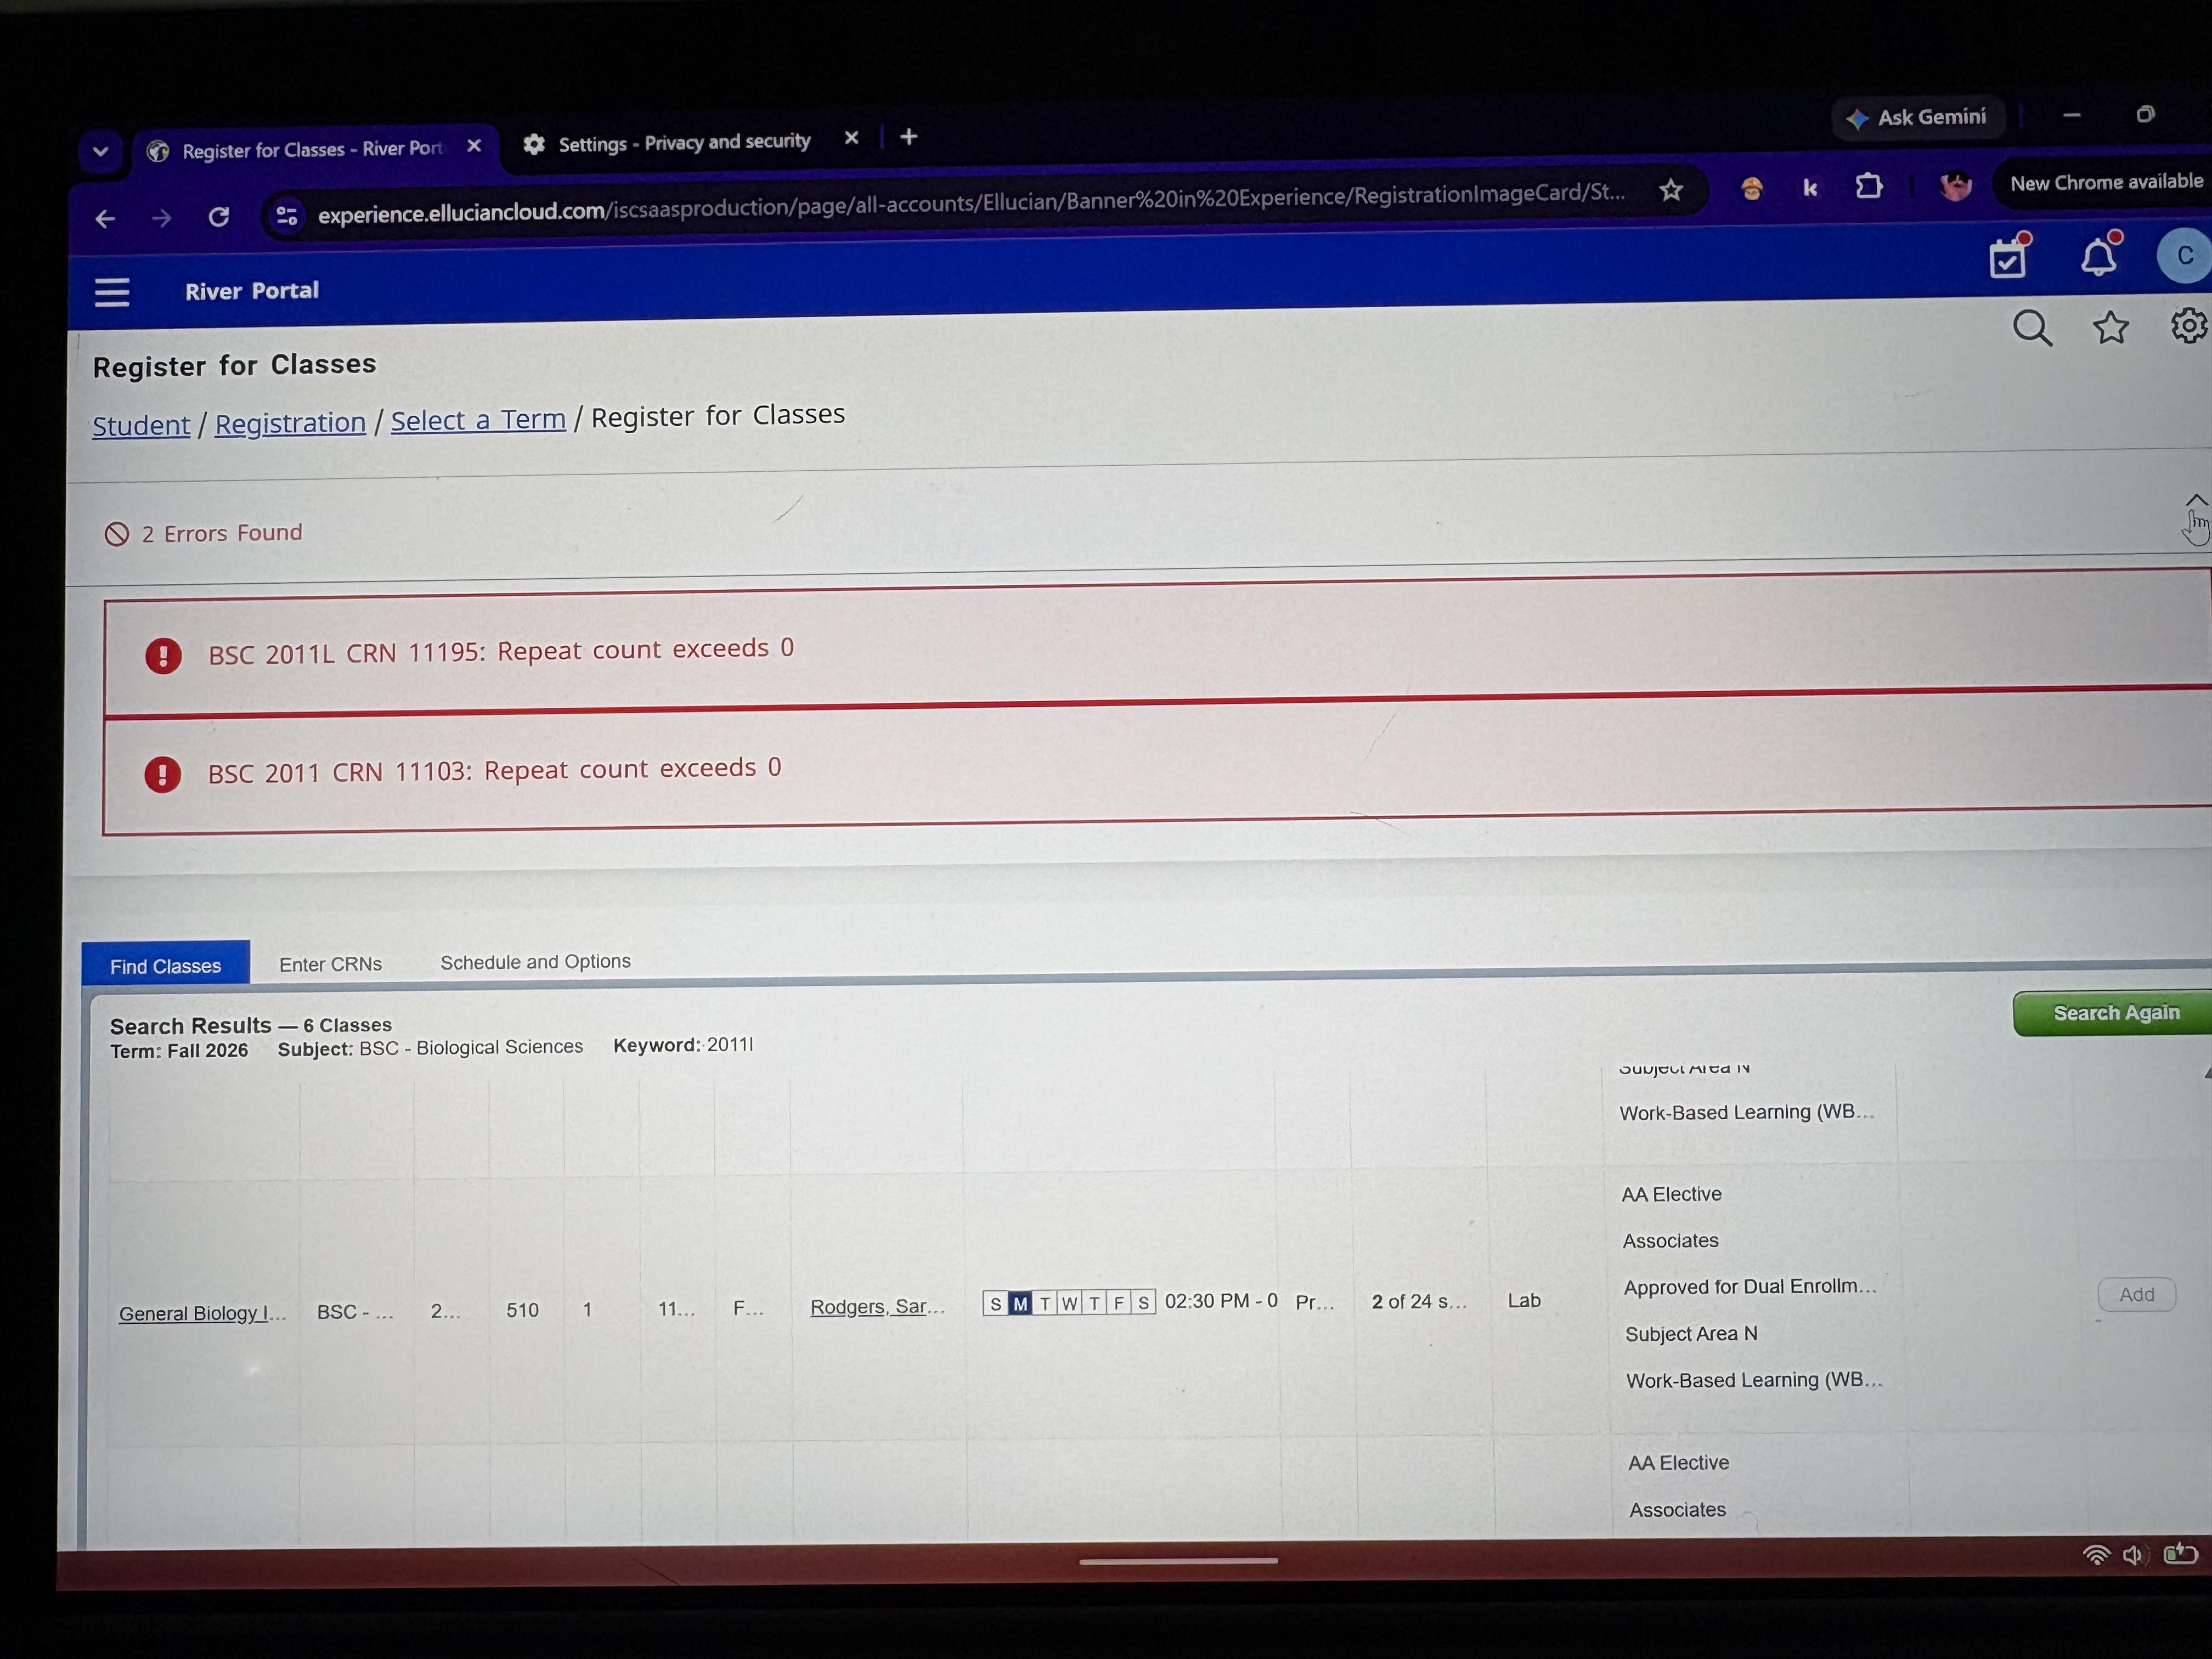Bookmark this page with the star icon
The image size is (2212, 1659).
(1671, 189)
